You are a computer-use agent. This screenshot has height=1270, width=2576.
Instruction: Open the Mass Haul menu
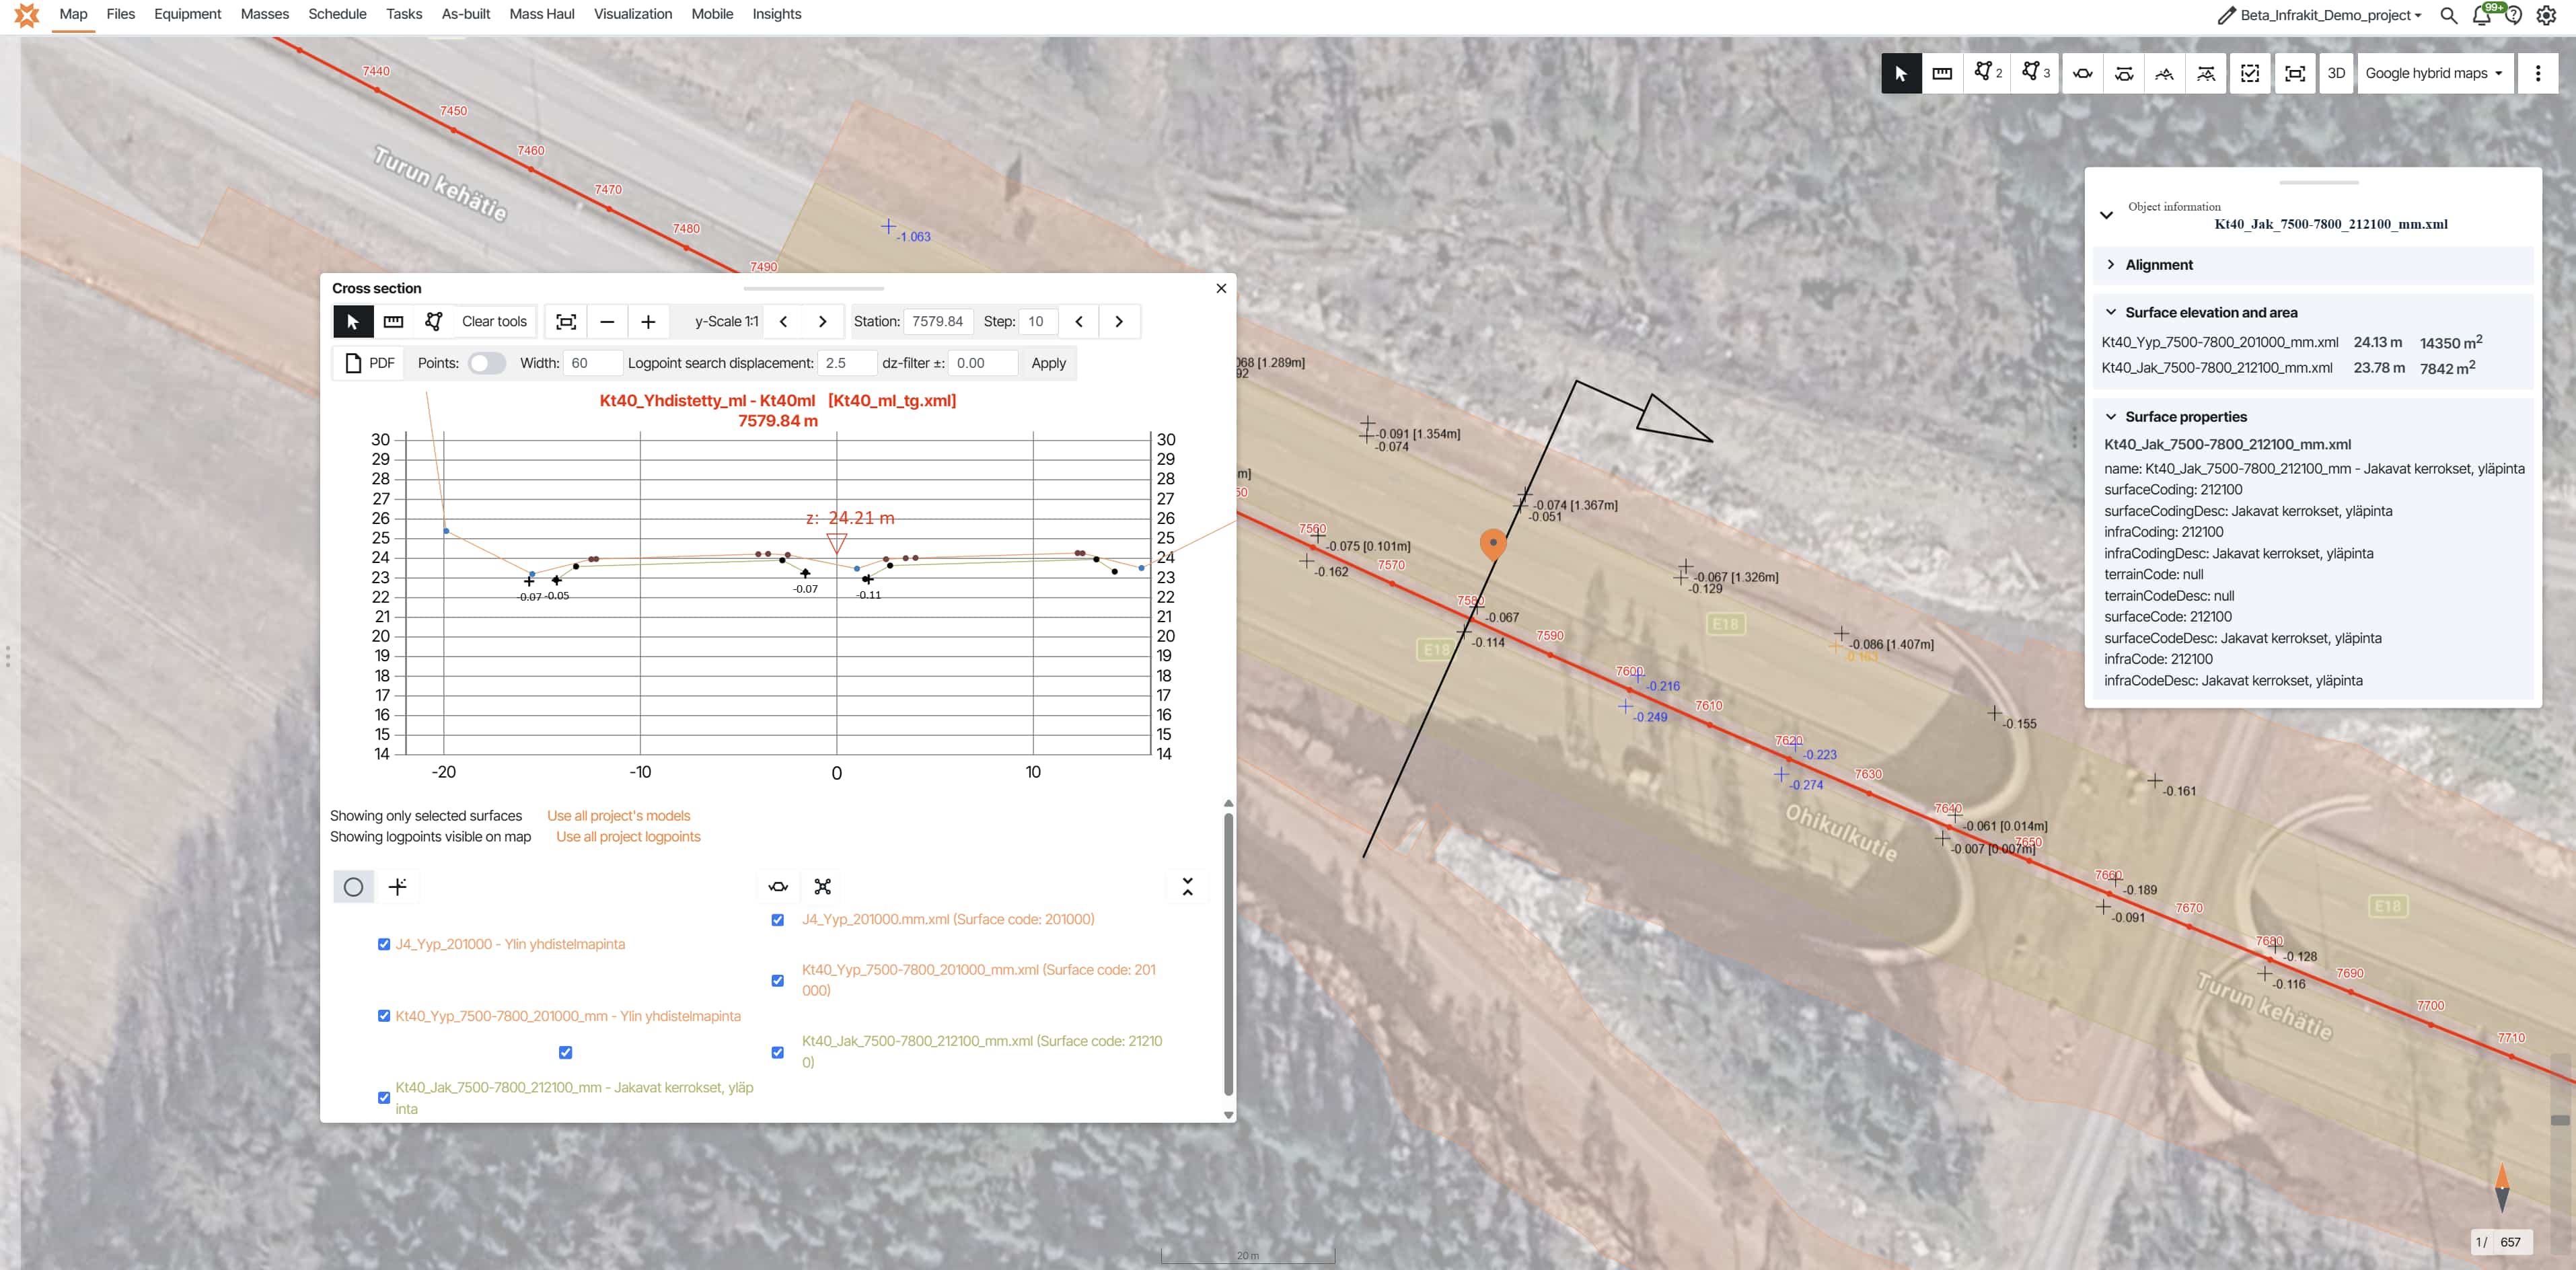click(542, 14)
